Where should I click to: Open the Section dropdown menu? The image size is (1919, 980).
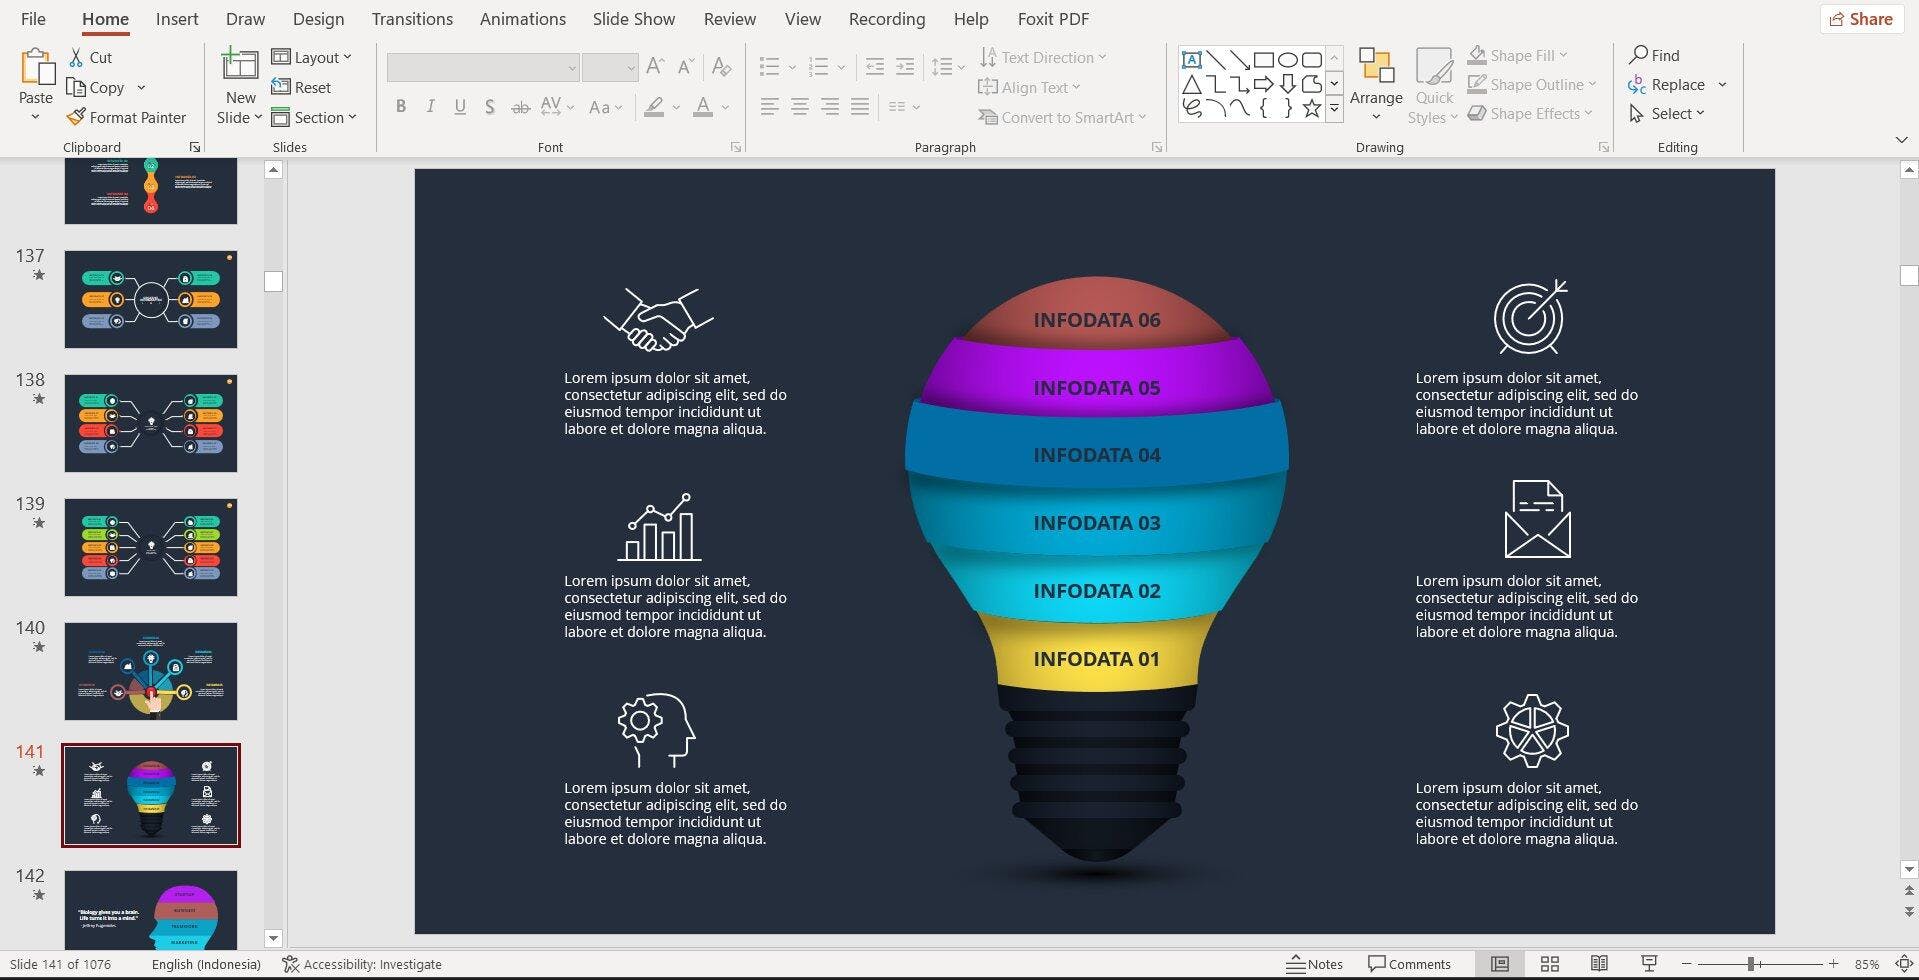pos(314,117)
